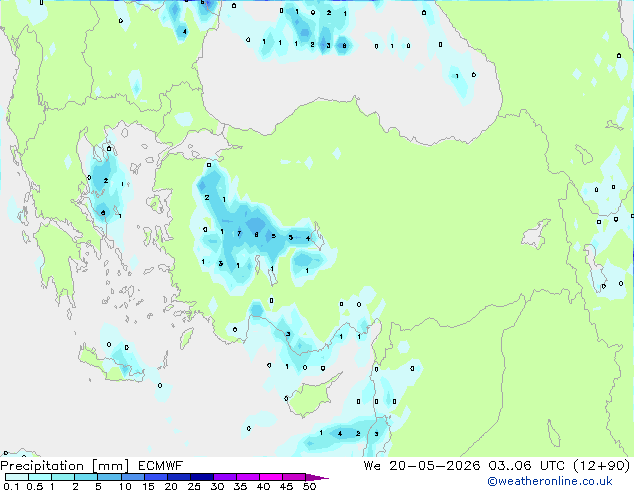Select legend swatch between 35 and 40

[247, 477]
